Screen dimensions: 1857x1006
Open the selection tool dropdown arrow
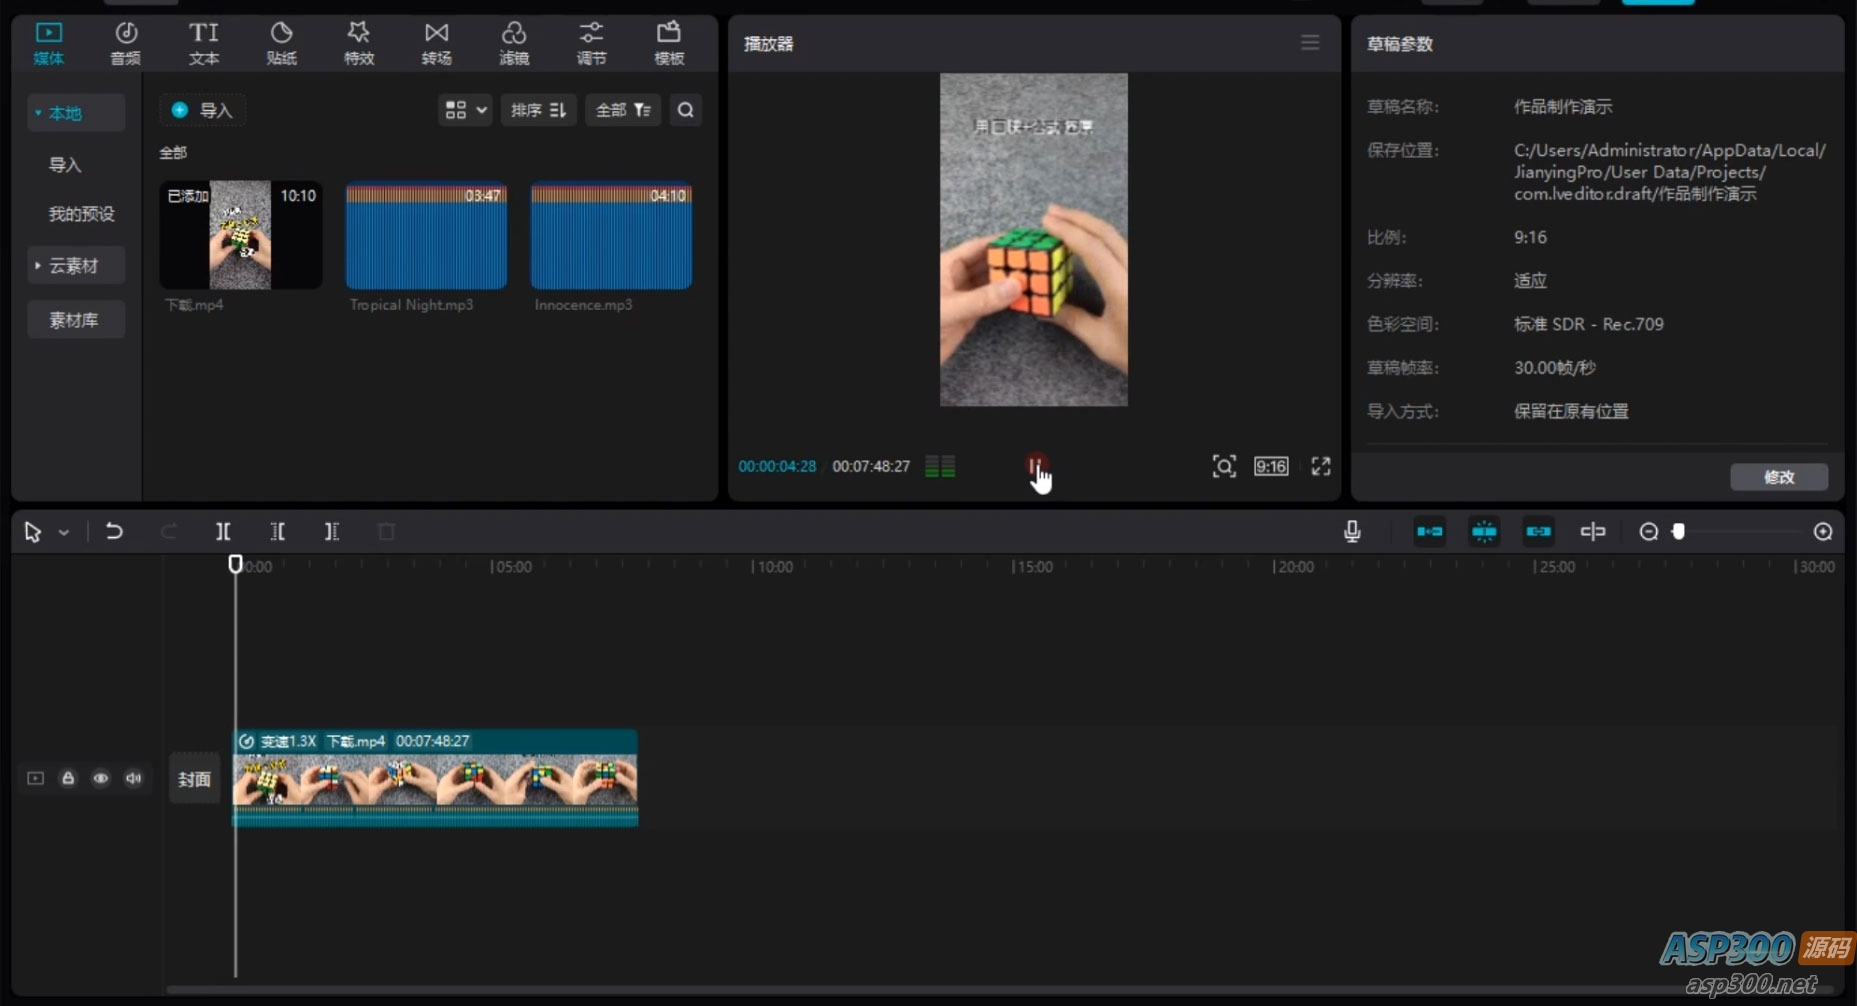click(x=64, y=533)
